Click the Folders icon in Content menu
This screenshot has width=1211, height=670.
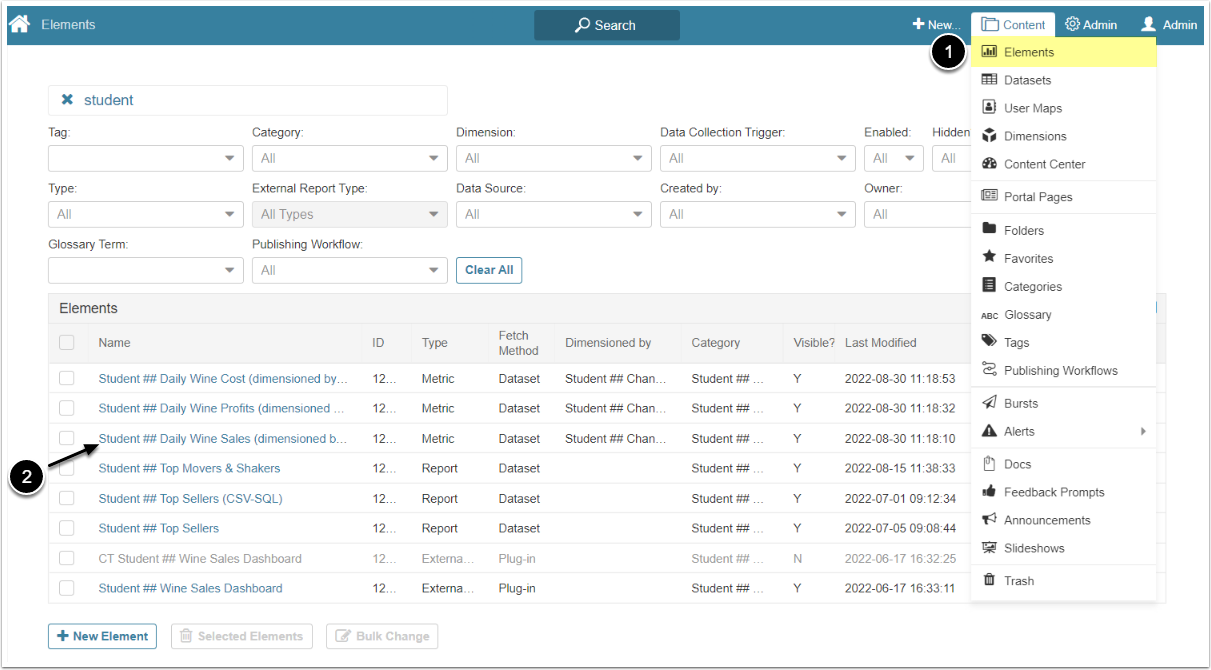pyautogui.click(x=989, y=230)
